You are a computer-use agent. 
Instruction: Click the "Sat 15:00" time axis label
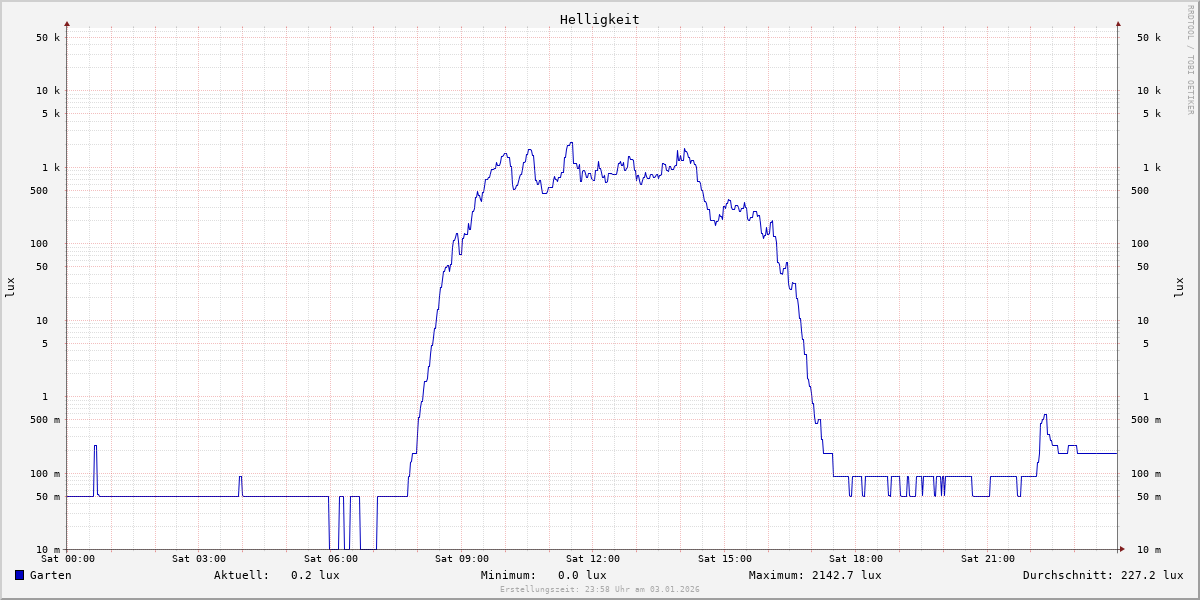point(725,559)
